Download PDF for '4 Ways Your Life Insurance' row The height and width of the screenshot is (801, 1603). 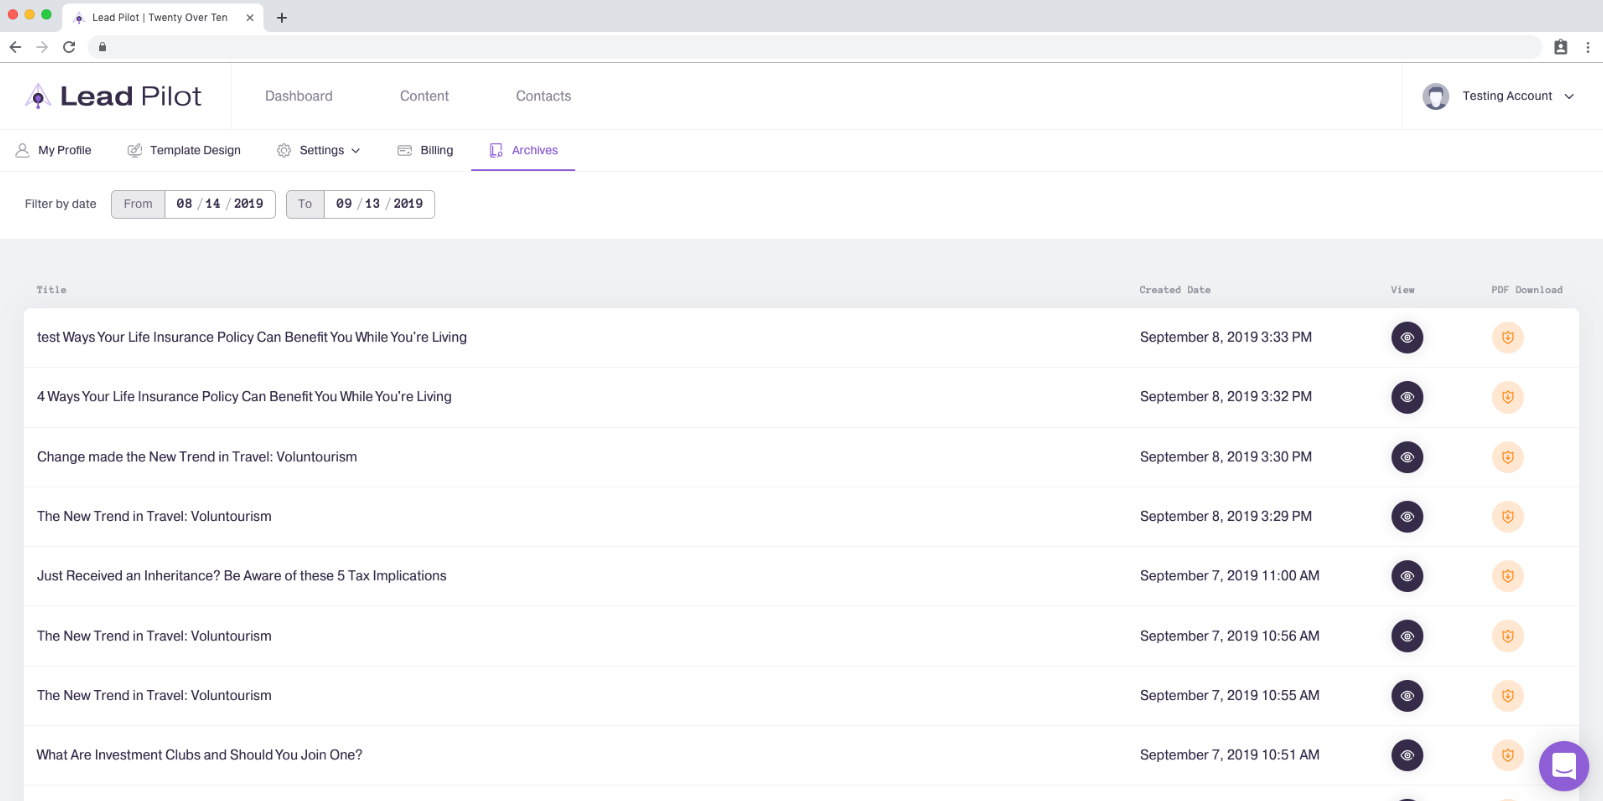click(x=1507, y=397)
